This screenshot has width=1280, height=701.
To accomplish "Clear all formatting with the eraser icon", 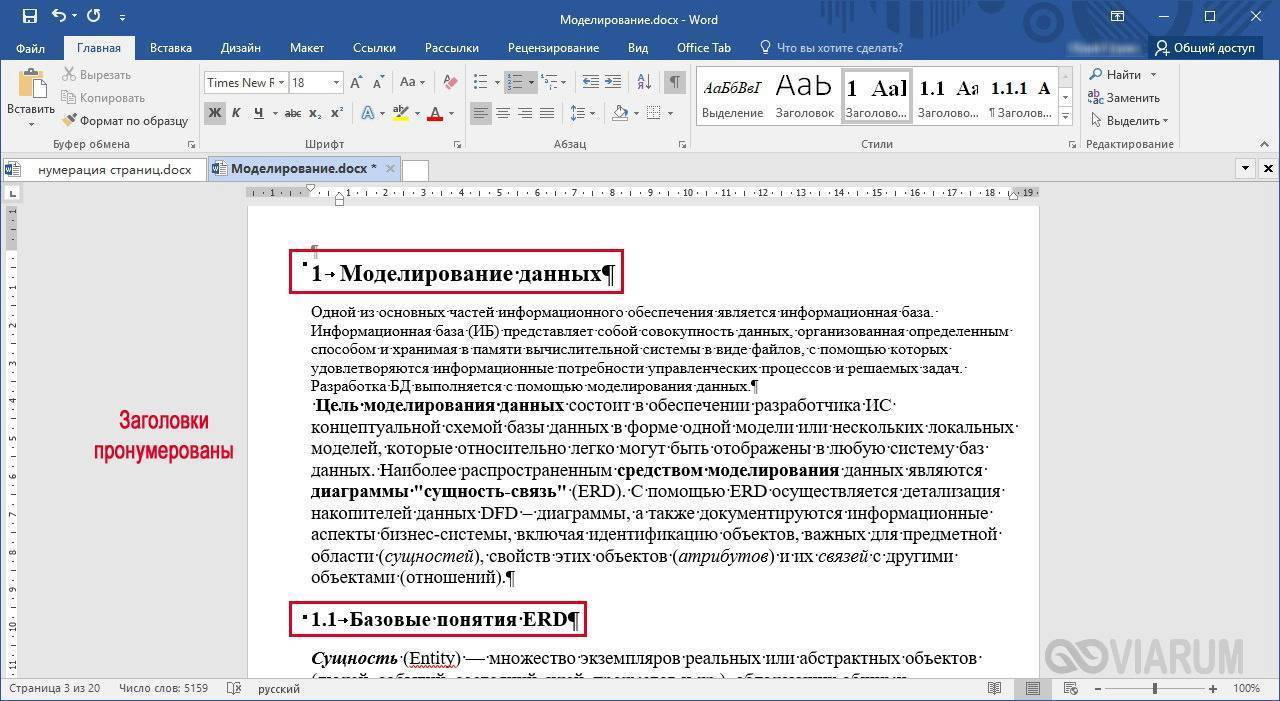I will coord(450,83).
